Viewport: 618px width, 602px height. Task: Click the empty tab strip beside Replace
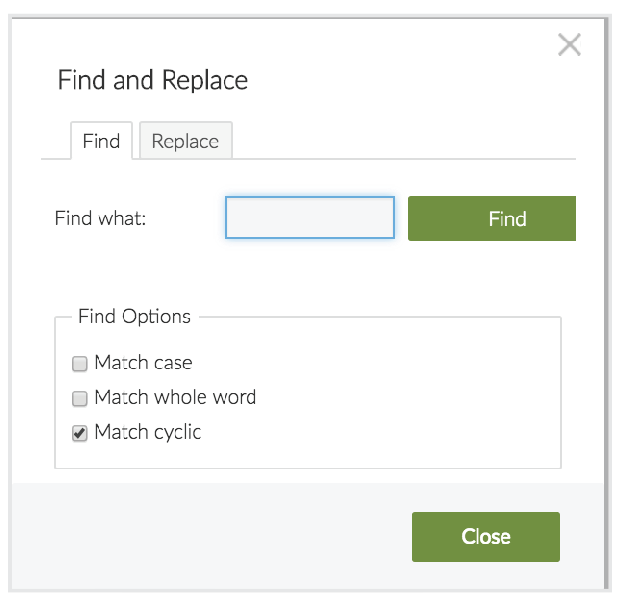point(400,141)
